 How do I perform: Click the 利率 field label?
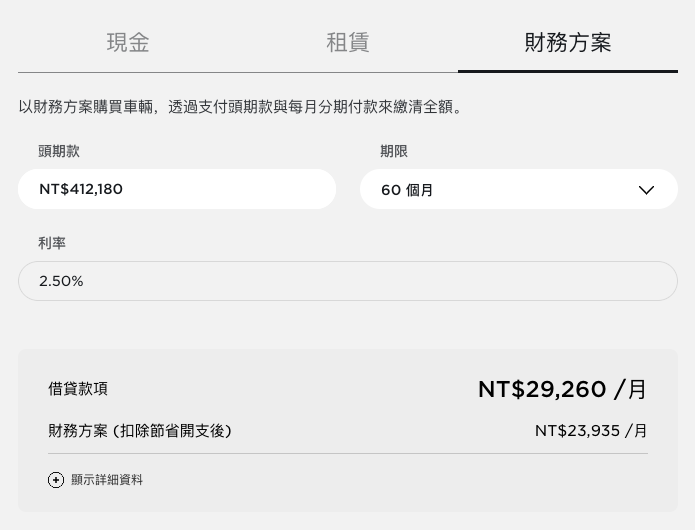point(52,243)
